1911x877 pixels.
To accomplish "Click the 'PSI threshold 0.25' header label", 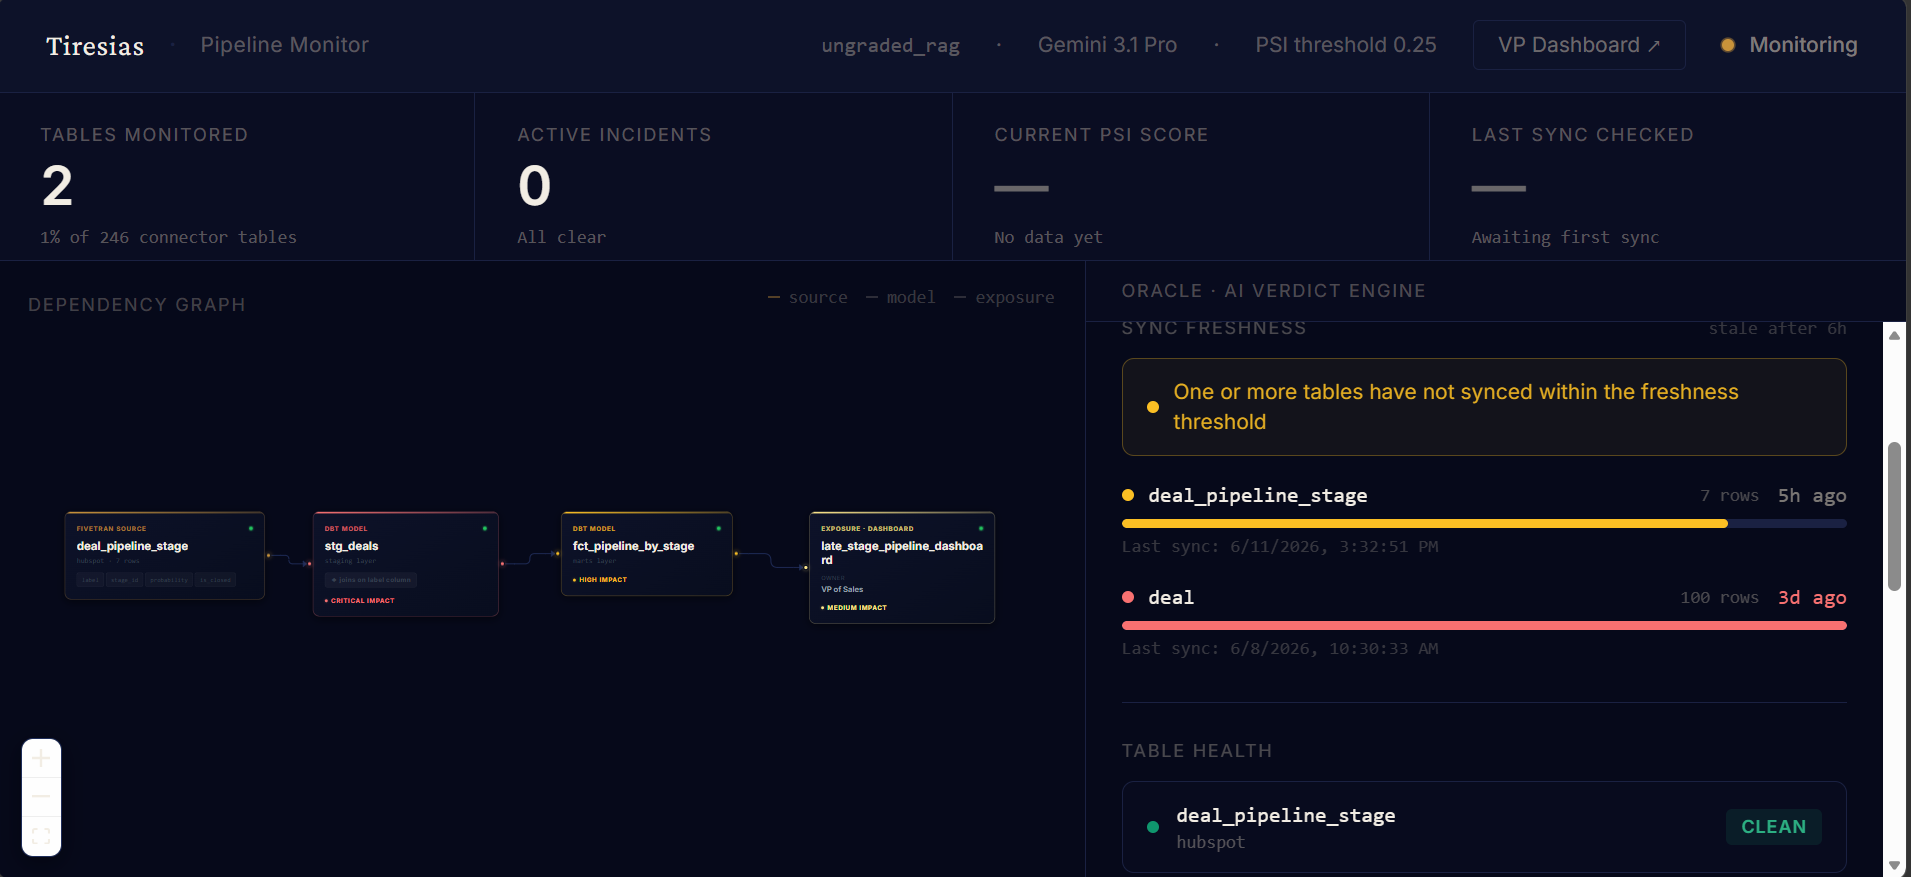I will pos(1346,45).
